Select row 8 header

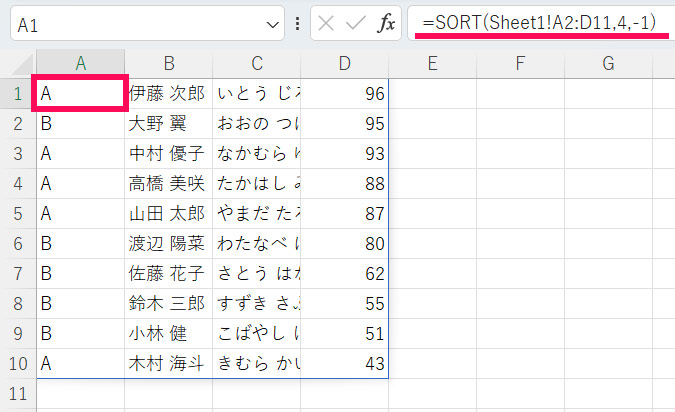[18, 304]
